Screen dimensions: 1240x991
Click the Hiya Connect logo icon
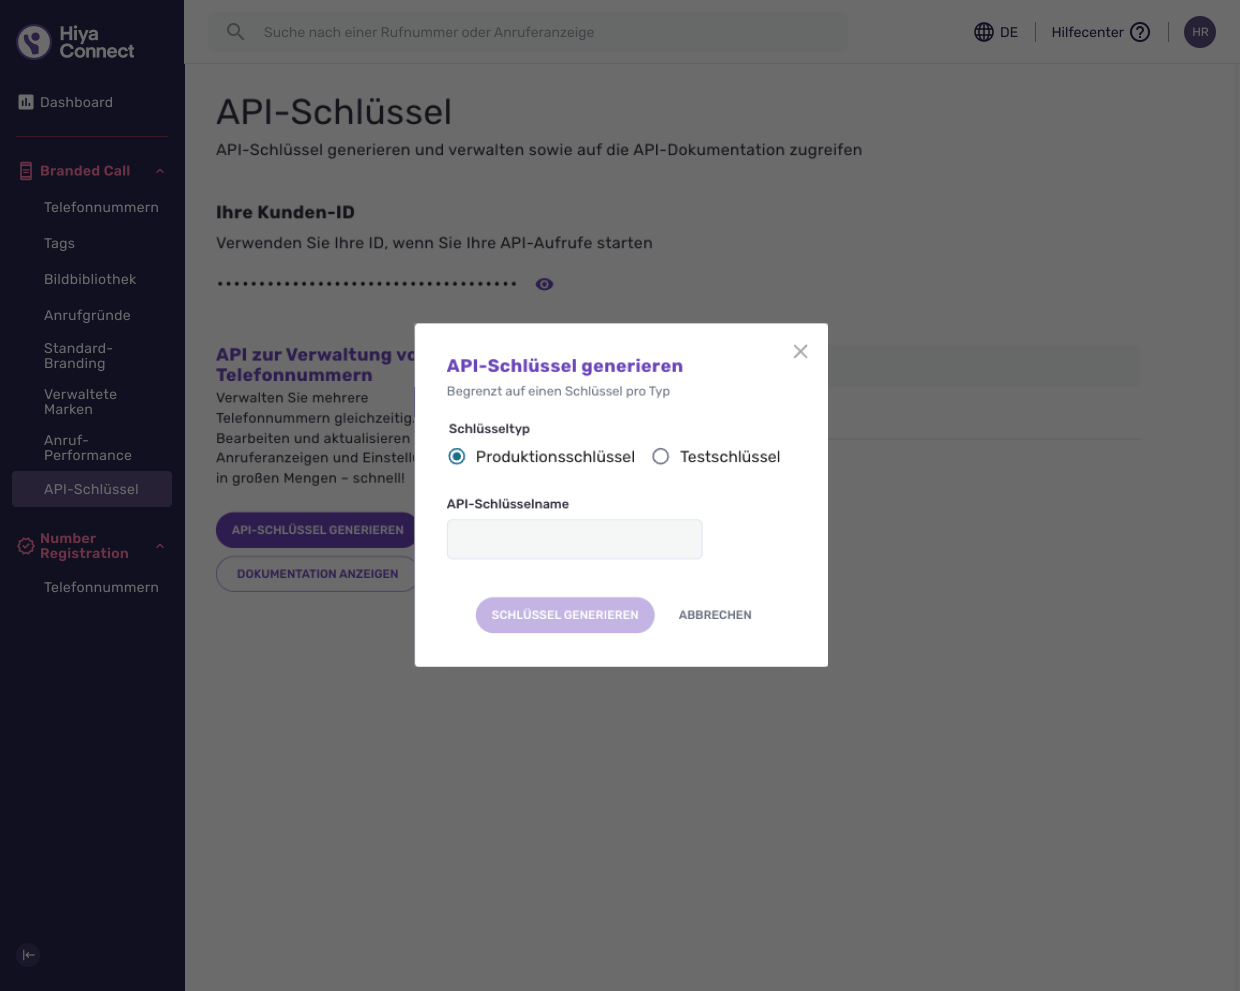34,42
